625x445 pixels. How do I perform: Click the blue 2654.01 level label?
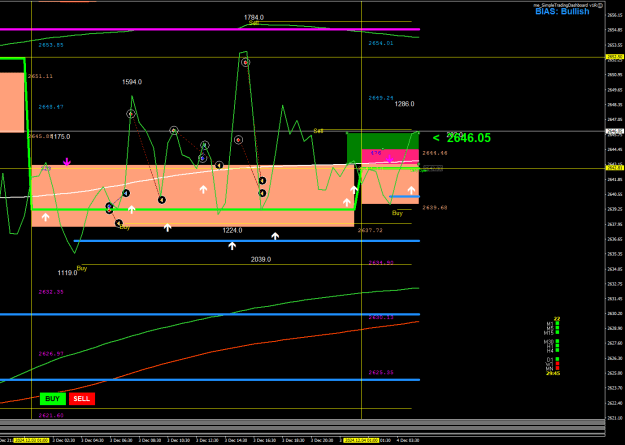381,43
